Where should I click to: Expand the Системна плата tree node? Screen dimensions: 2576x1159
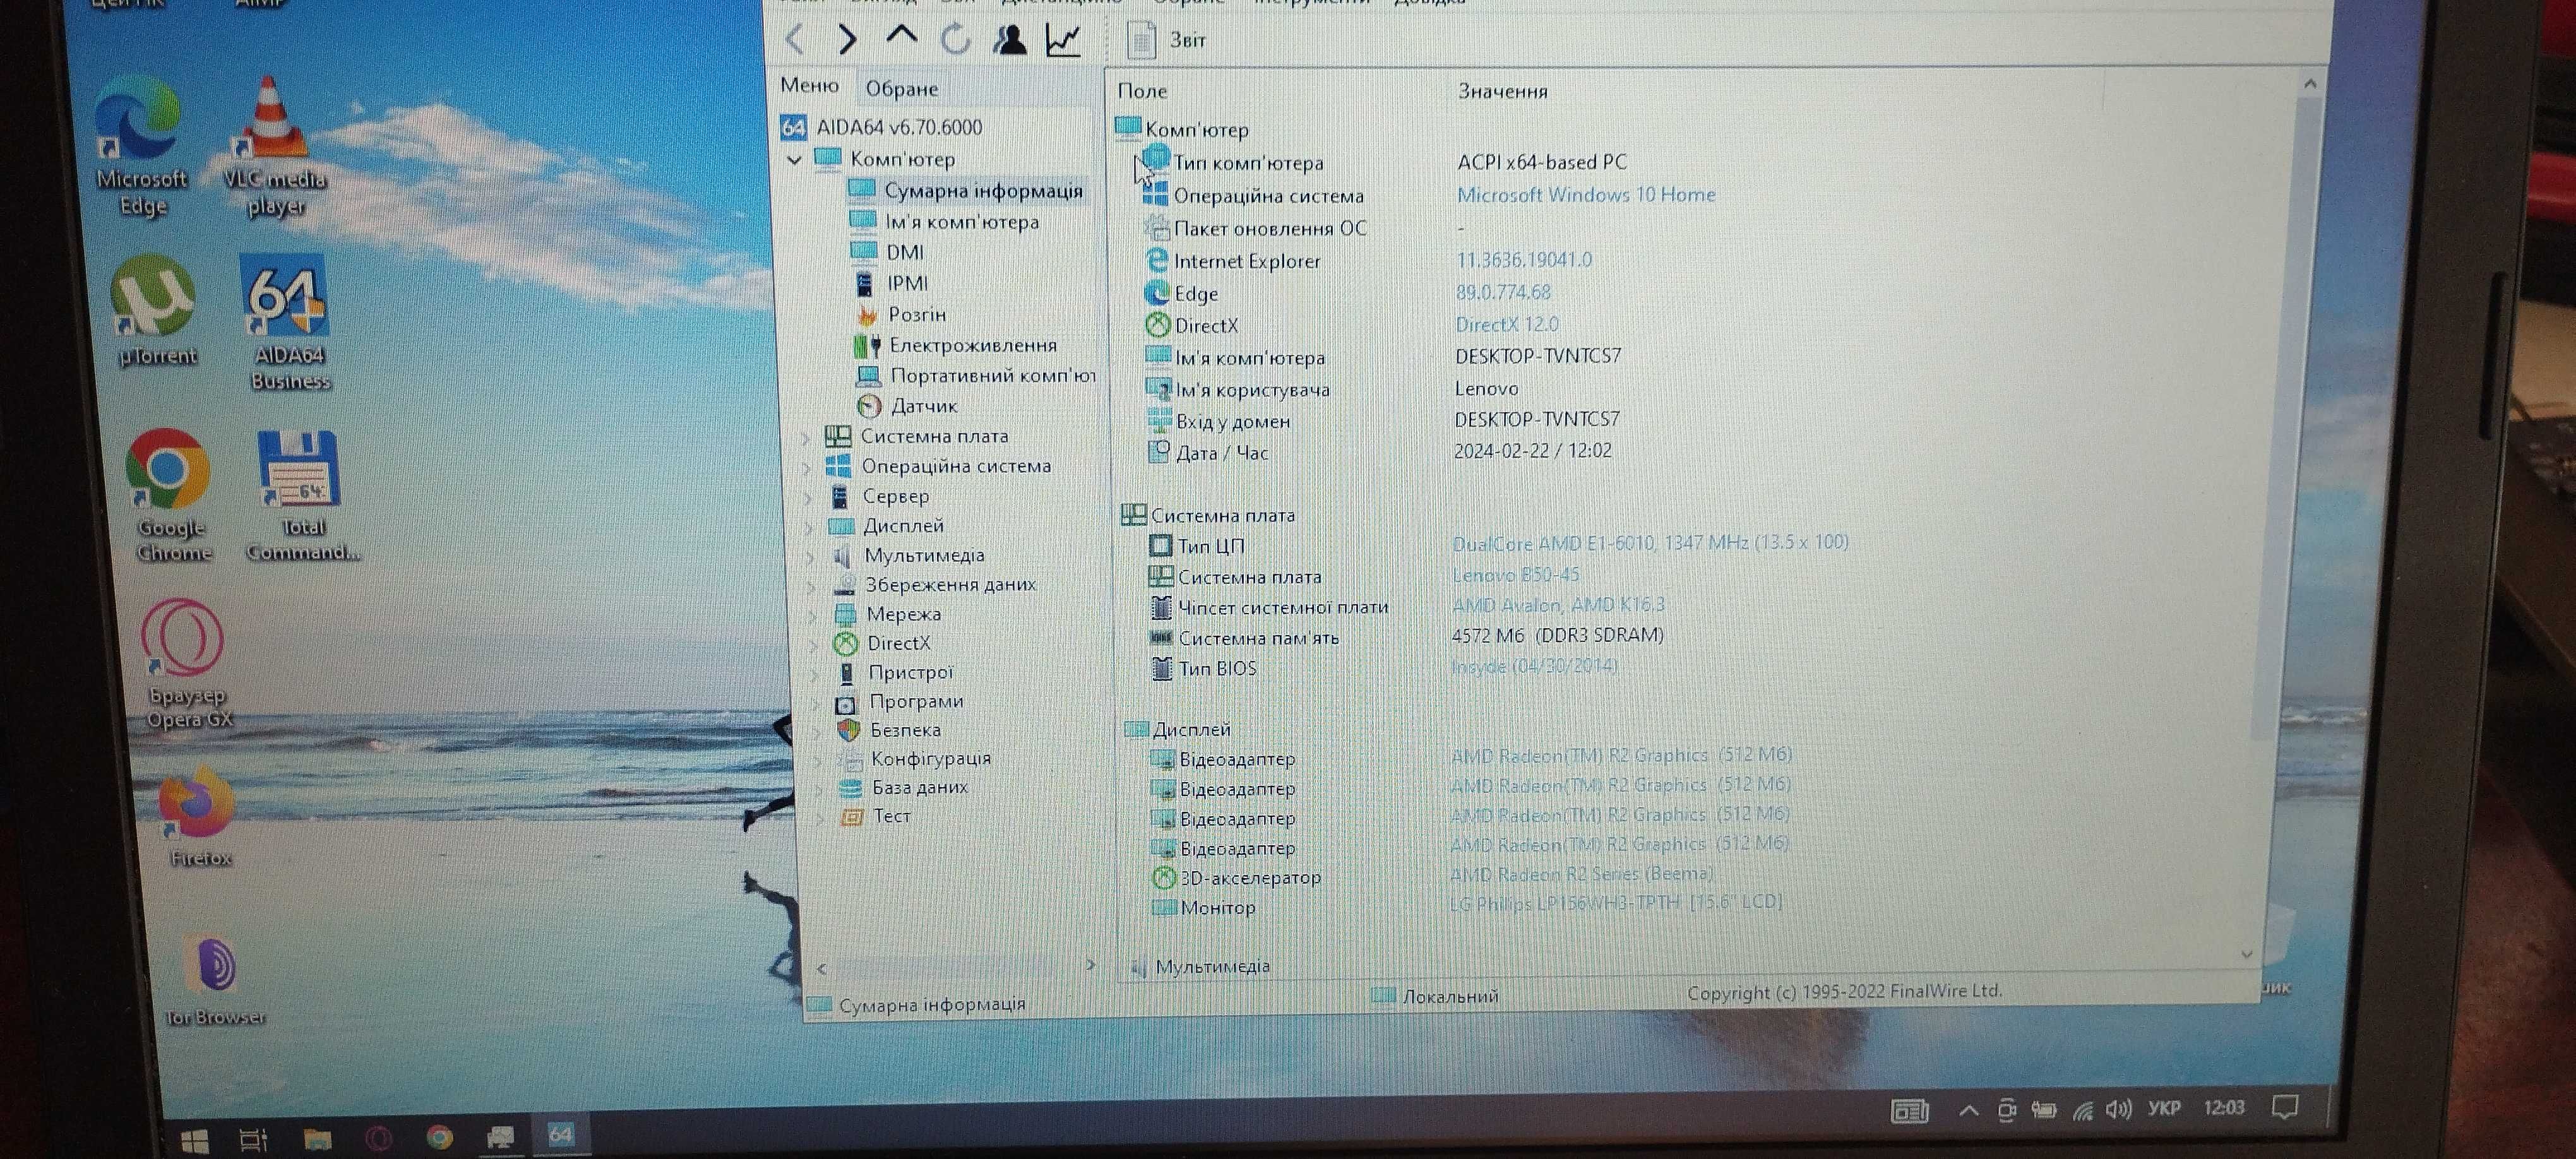pos(806,437)
